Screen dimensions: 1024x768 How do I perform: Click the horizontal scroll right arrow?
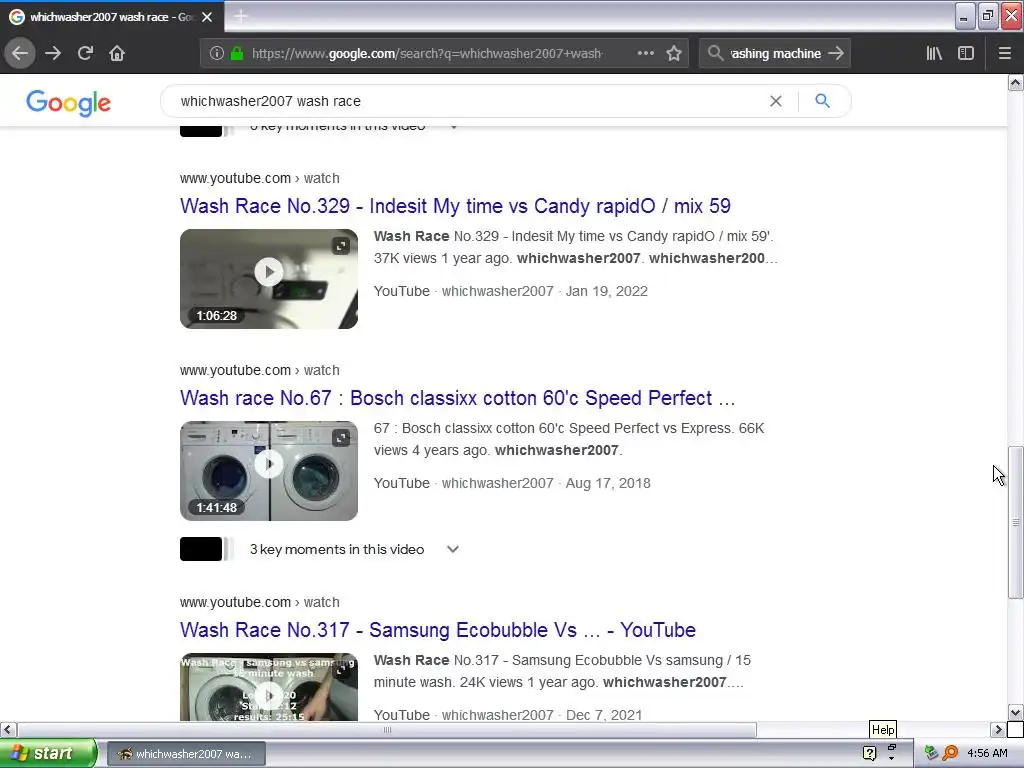coord(999,729)
